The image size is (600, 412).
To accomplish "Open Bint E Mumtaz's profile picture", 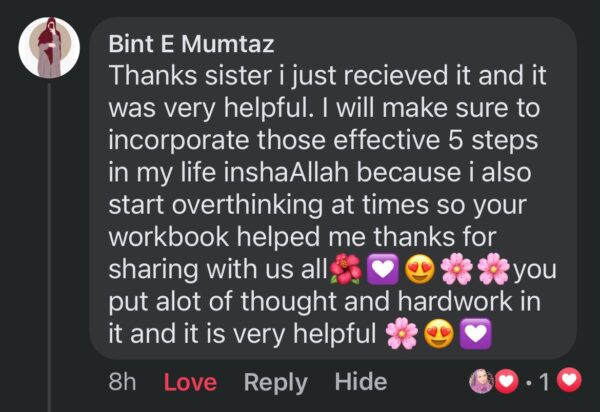I will point(49,49).
